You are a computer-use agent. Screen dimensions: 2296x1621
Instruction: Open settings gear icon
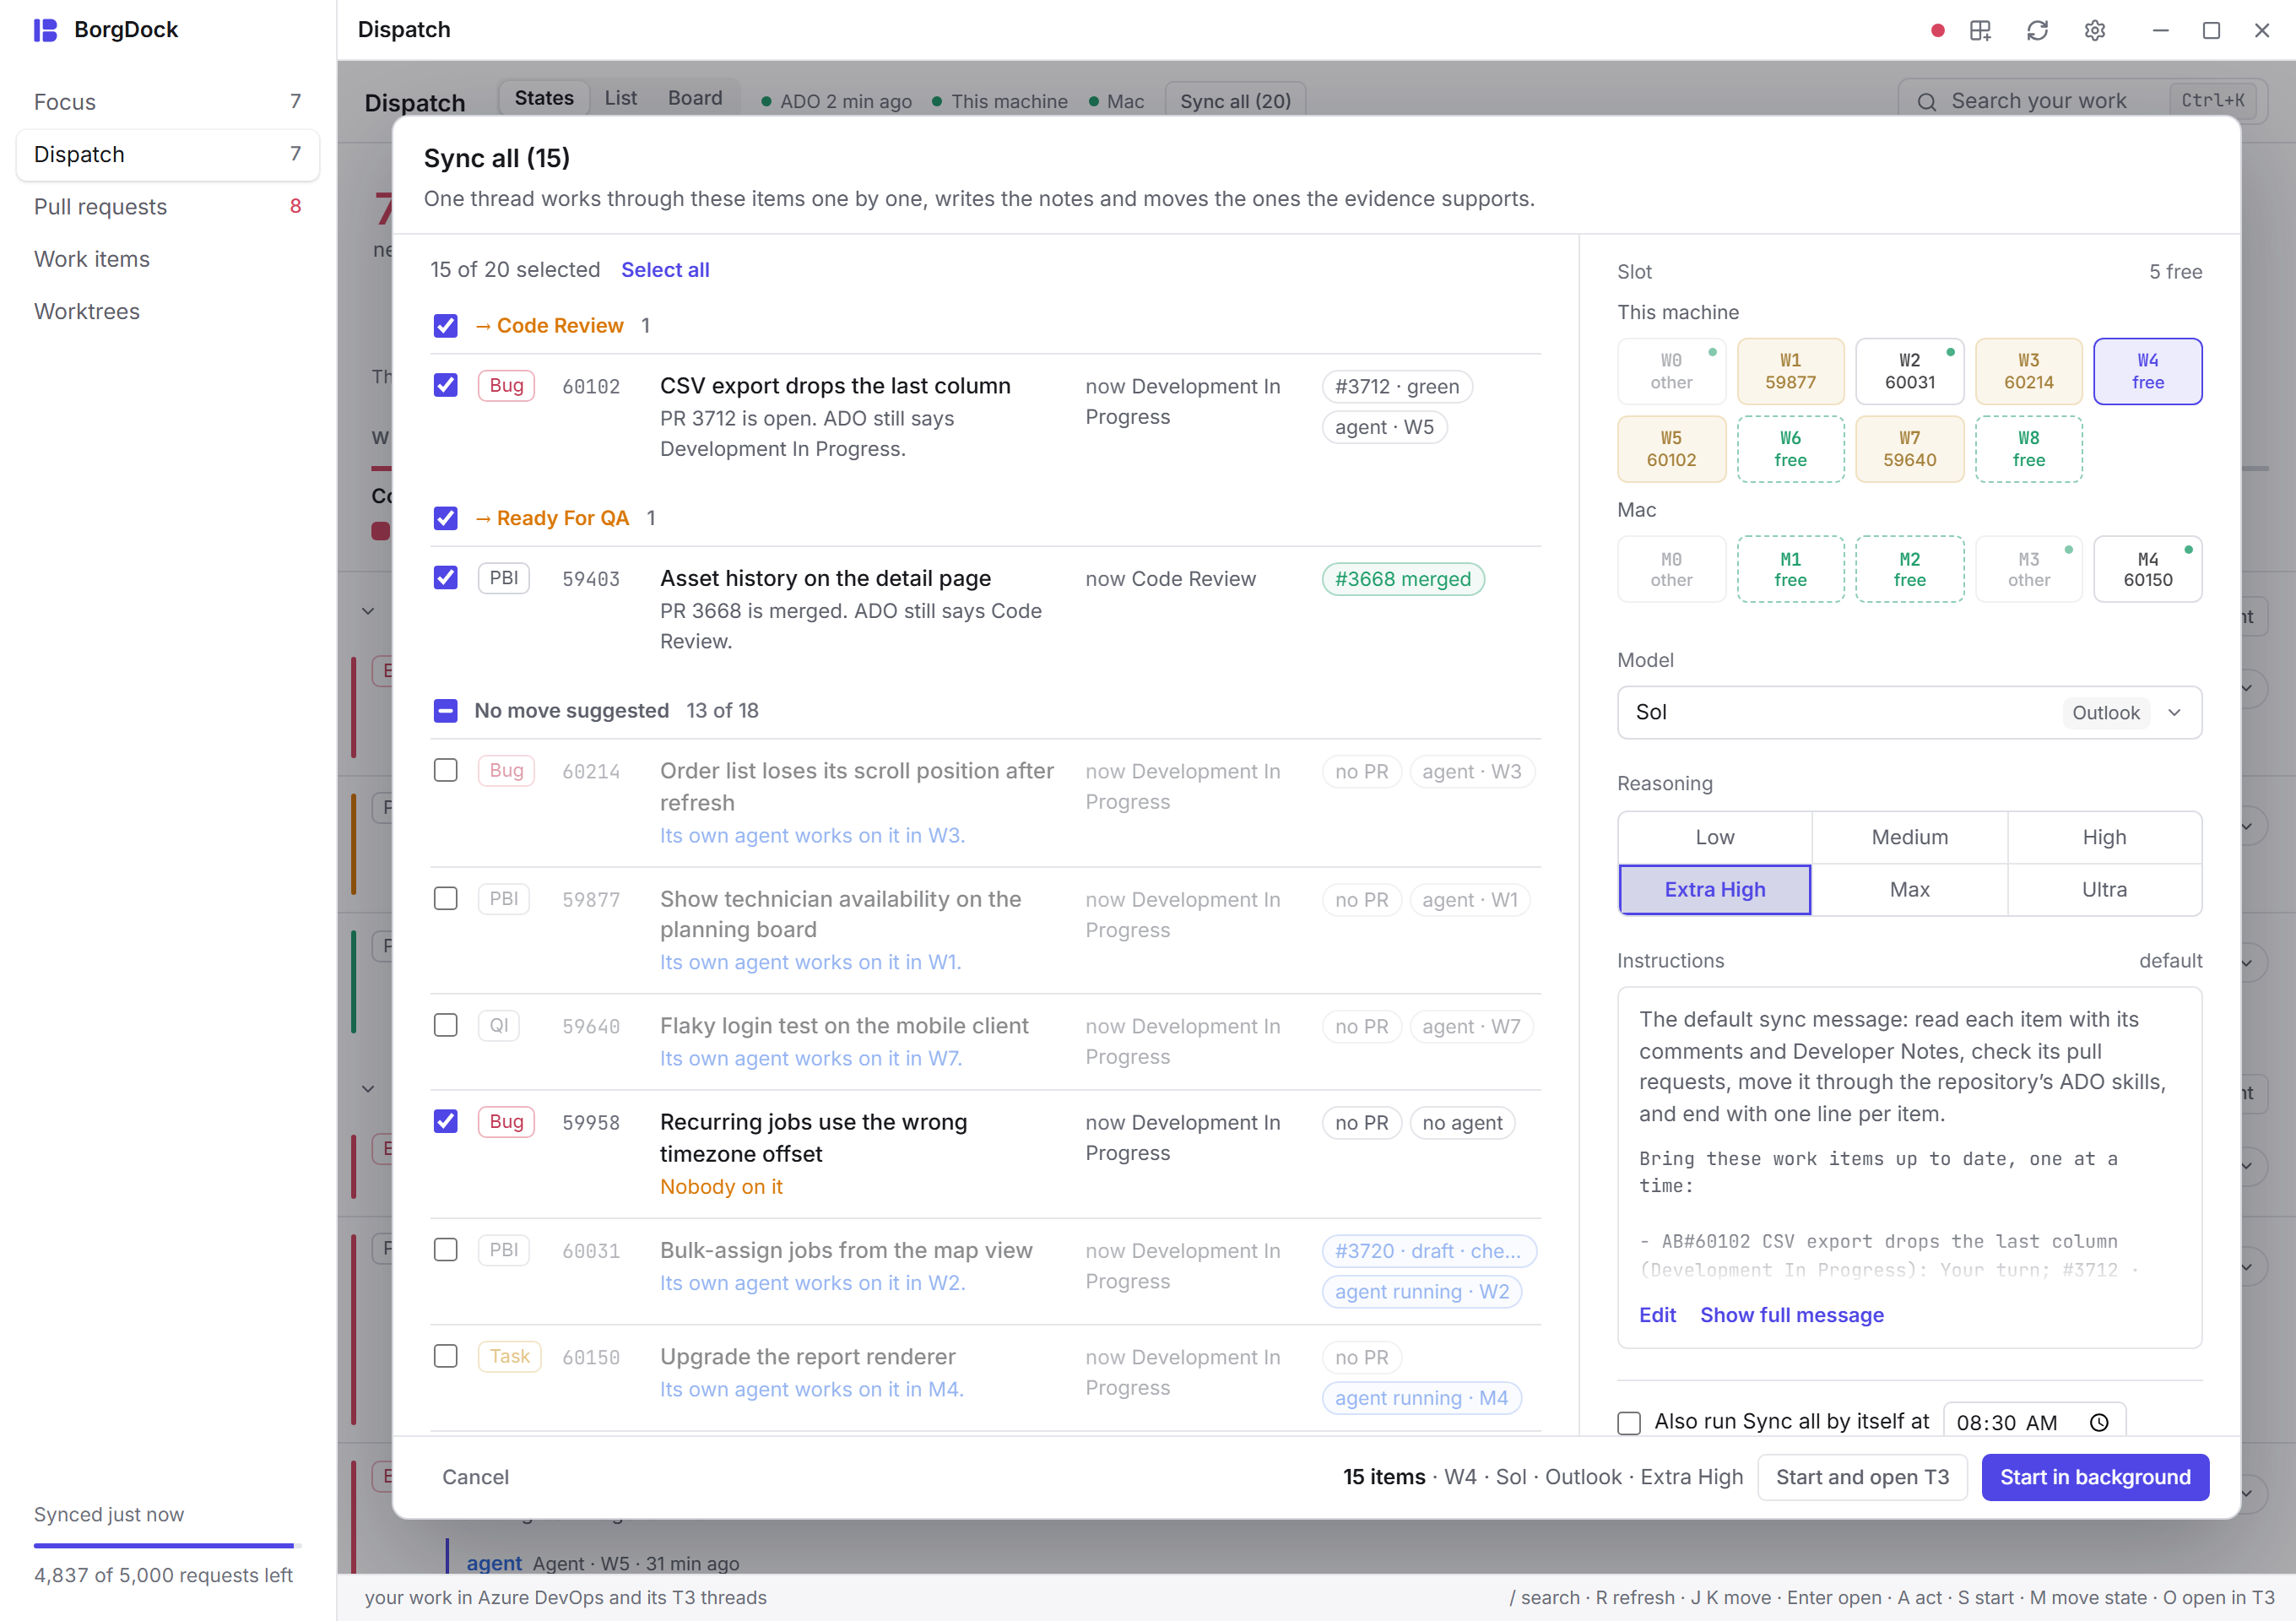[x=2094, y=30]
